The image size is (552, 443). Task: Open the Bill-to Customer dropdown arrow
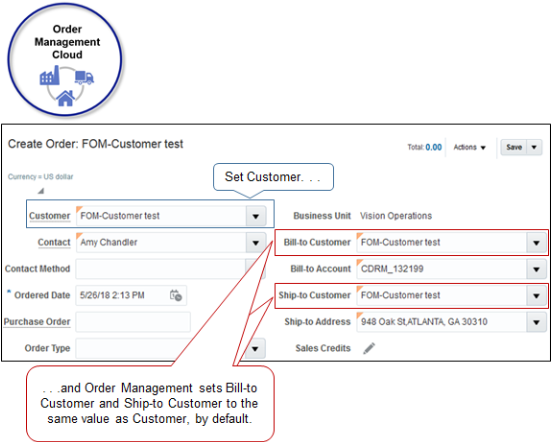click(536, 243)
